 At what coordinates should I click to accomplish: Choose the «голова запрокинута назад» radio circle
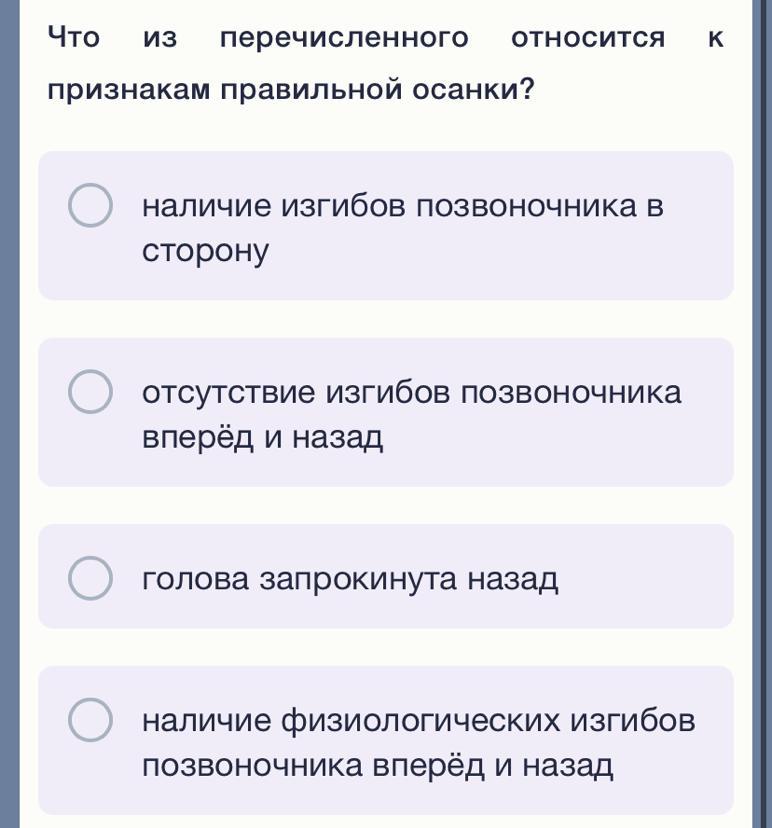(90, 578)
